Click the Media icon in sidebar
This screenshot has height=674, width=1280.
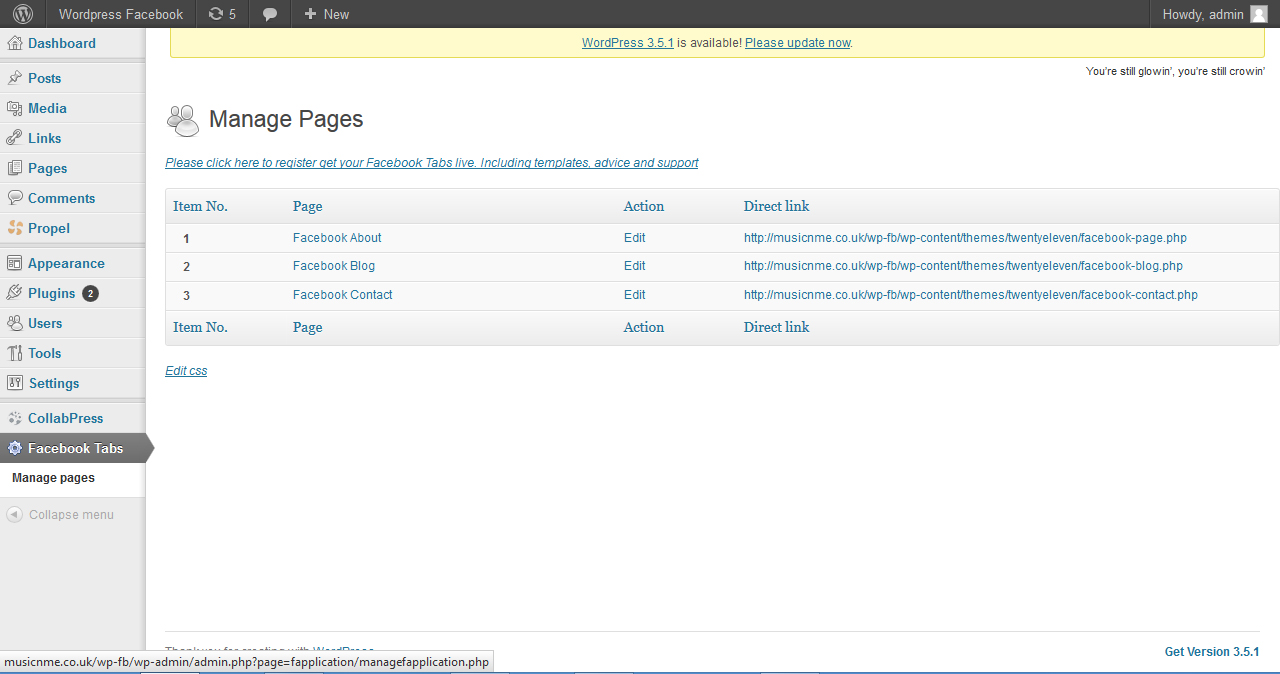[x=15, y=108]
